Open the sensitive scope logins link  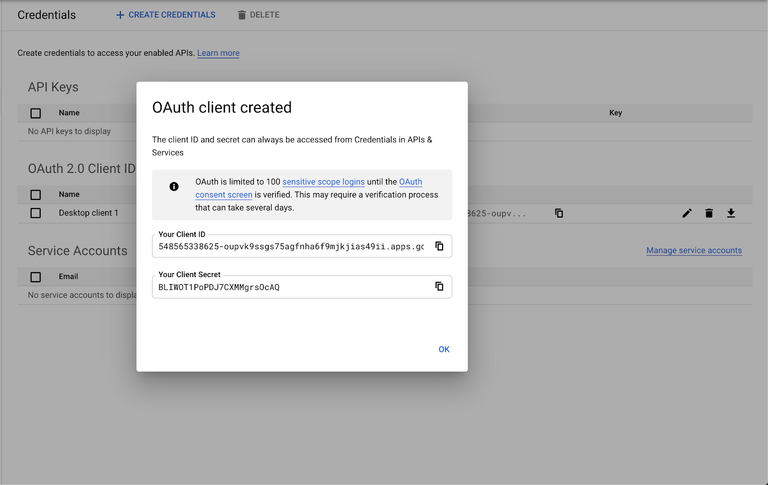pyautogui.click(x=326, y=182)
